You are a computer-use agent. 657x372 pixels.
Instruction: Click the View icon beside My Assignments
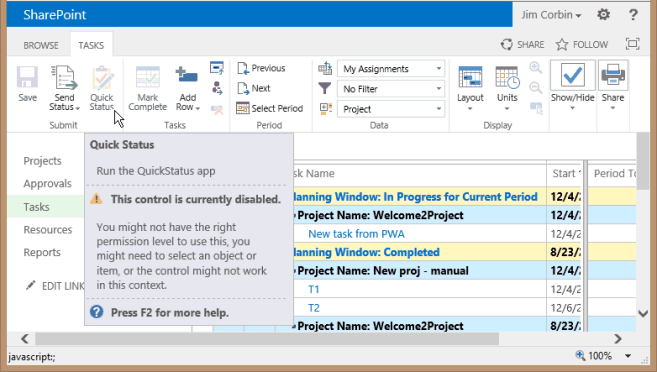[x=325, y=68]
